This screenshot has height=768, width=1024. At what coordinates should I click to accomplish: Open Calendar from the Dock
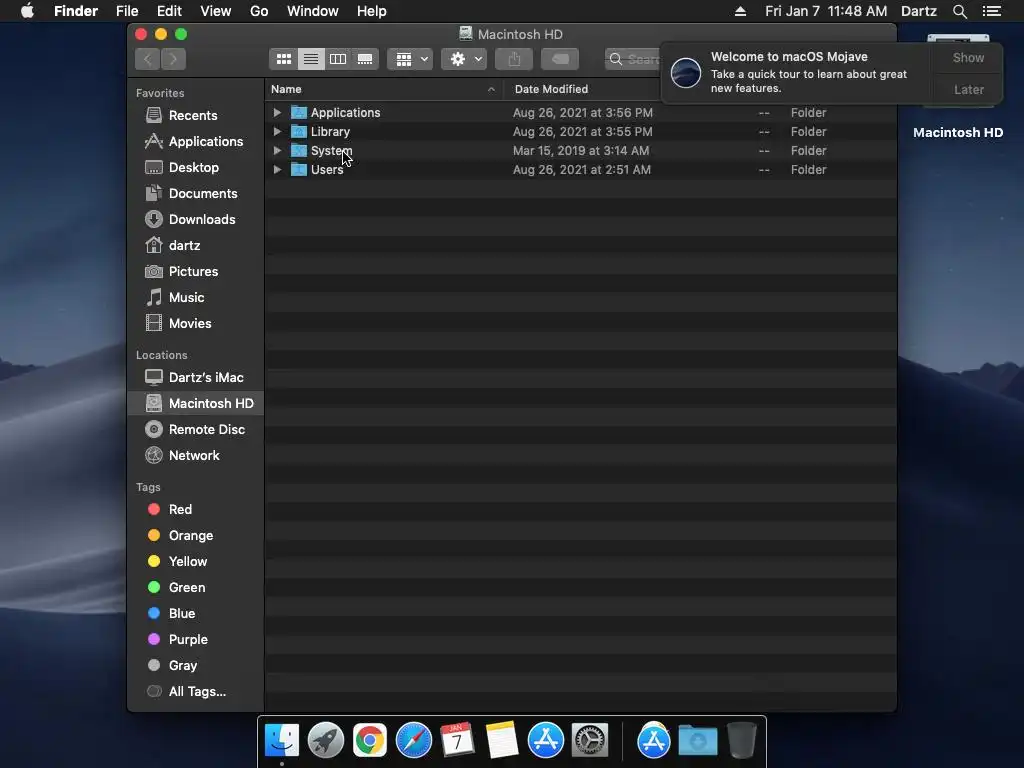point(457,741)
